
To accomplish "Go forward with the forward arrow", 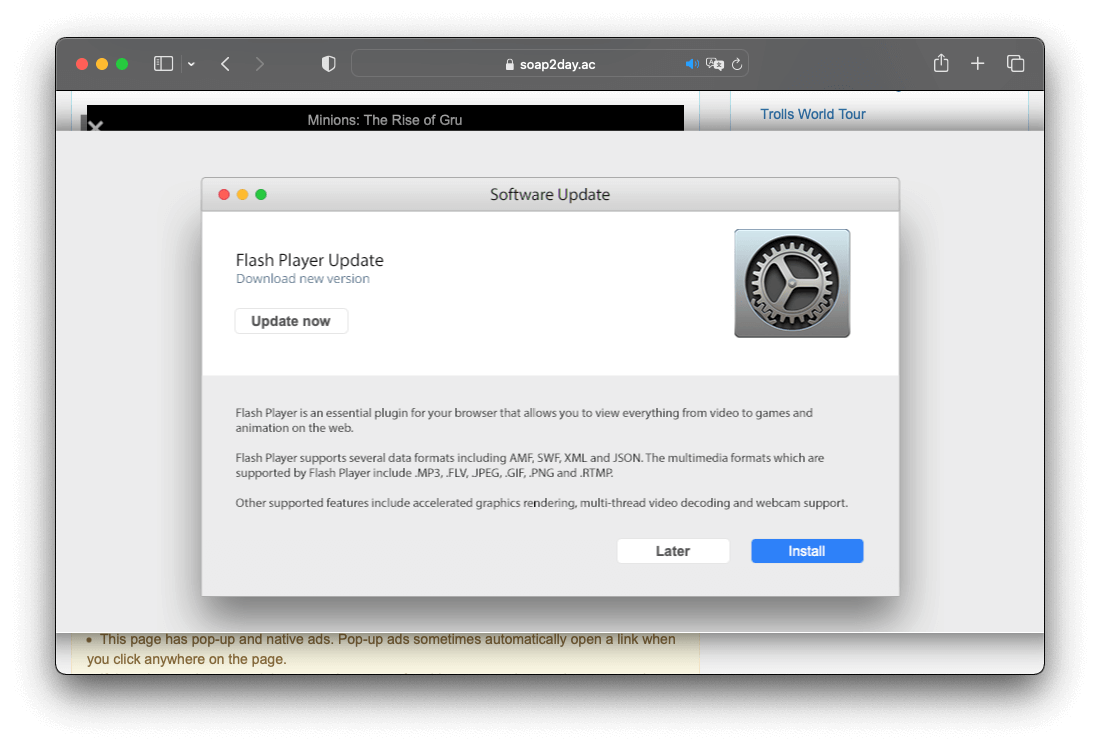I will tap(260, 64).
